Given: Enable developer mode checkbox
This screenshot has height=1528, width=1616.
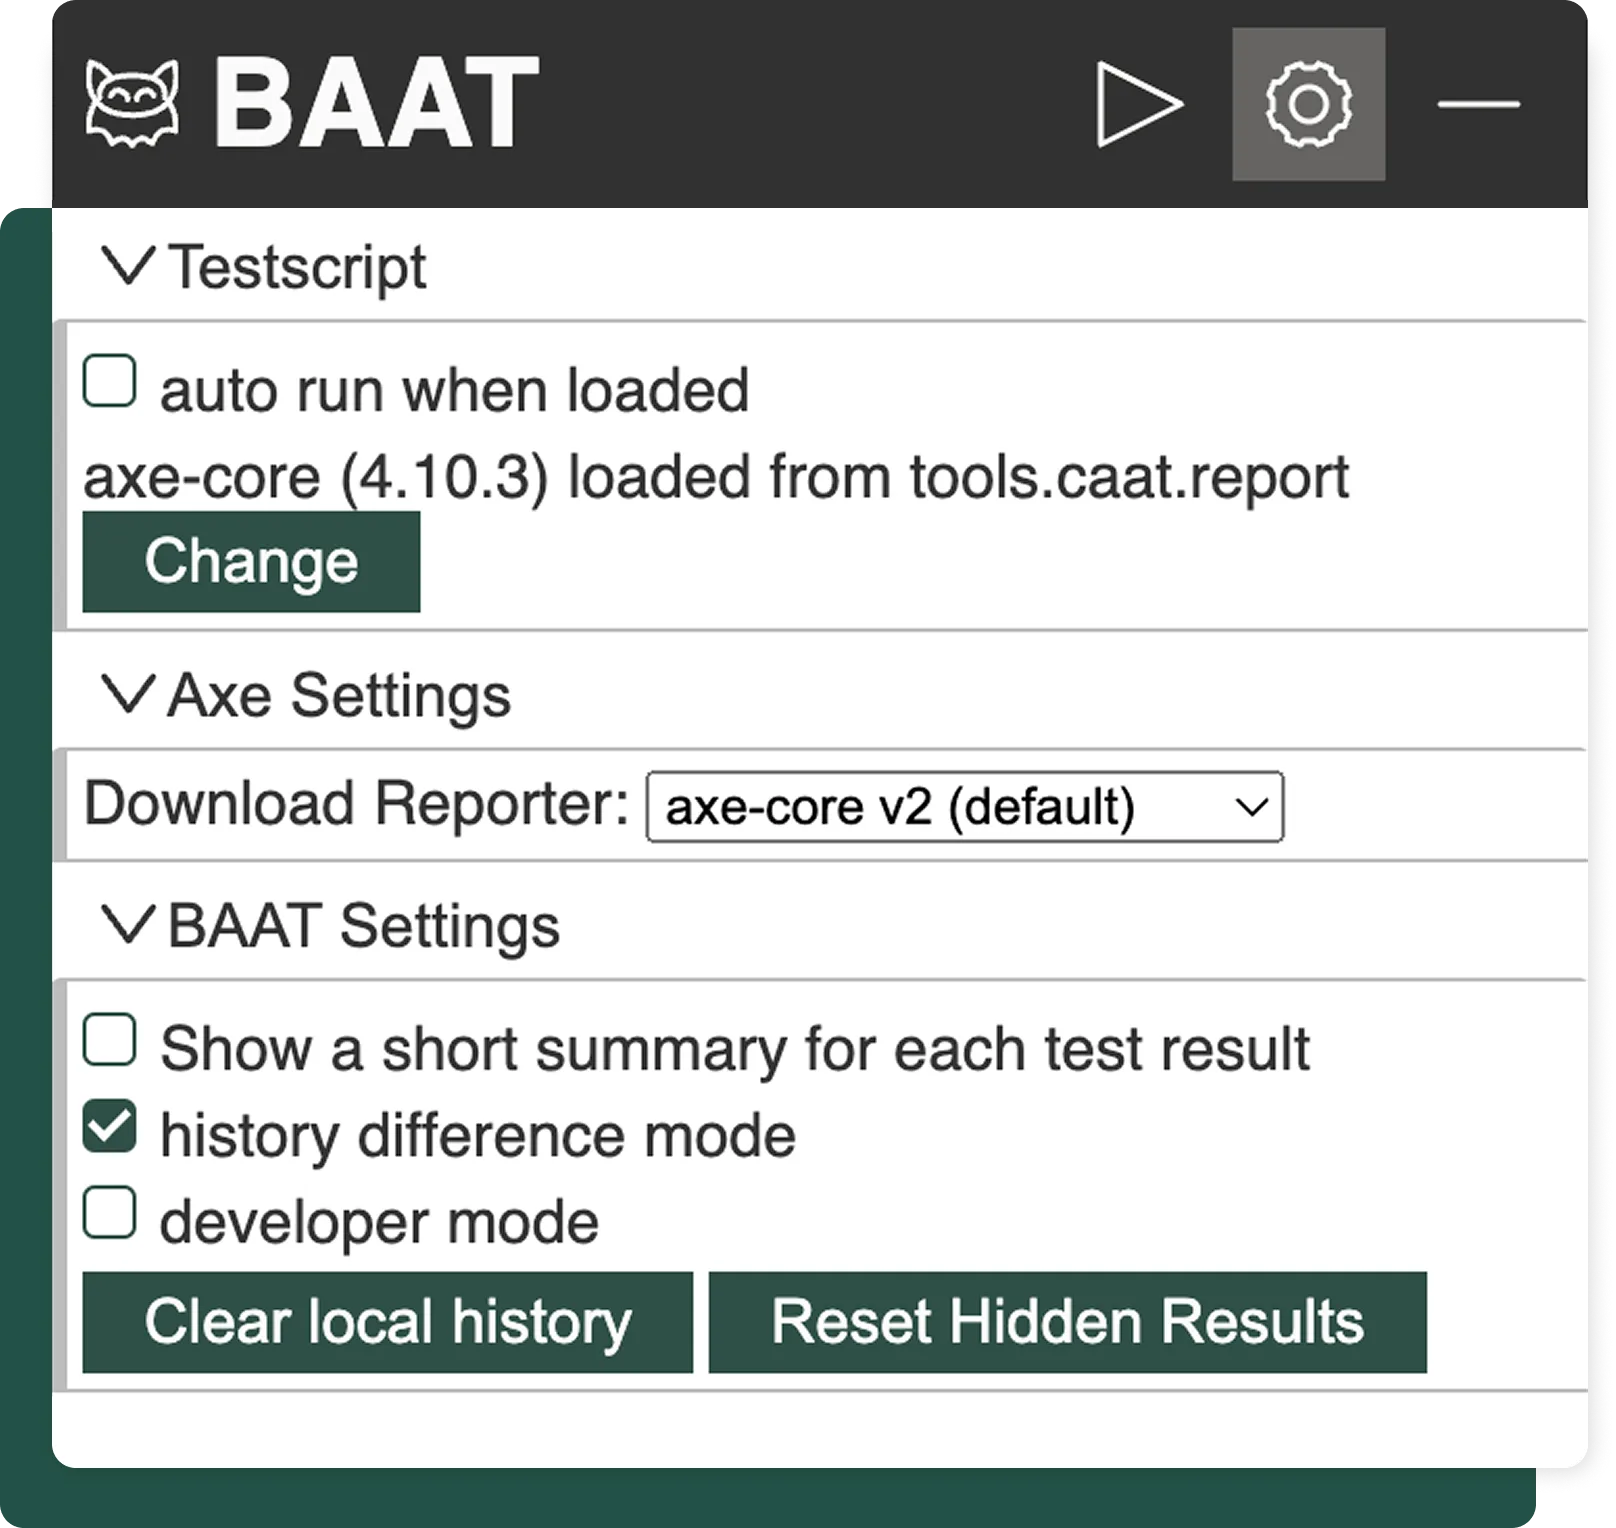Looking at the screenshot, I should [109, 1212].
